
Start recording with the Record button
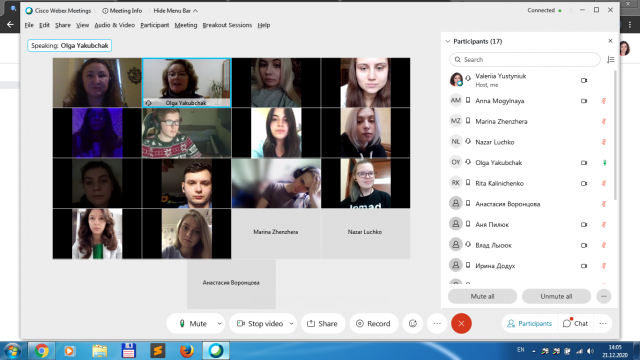(x=373, y=324)
